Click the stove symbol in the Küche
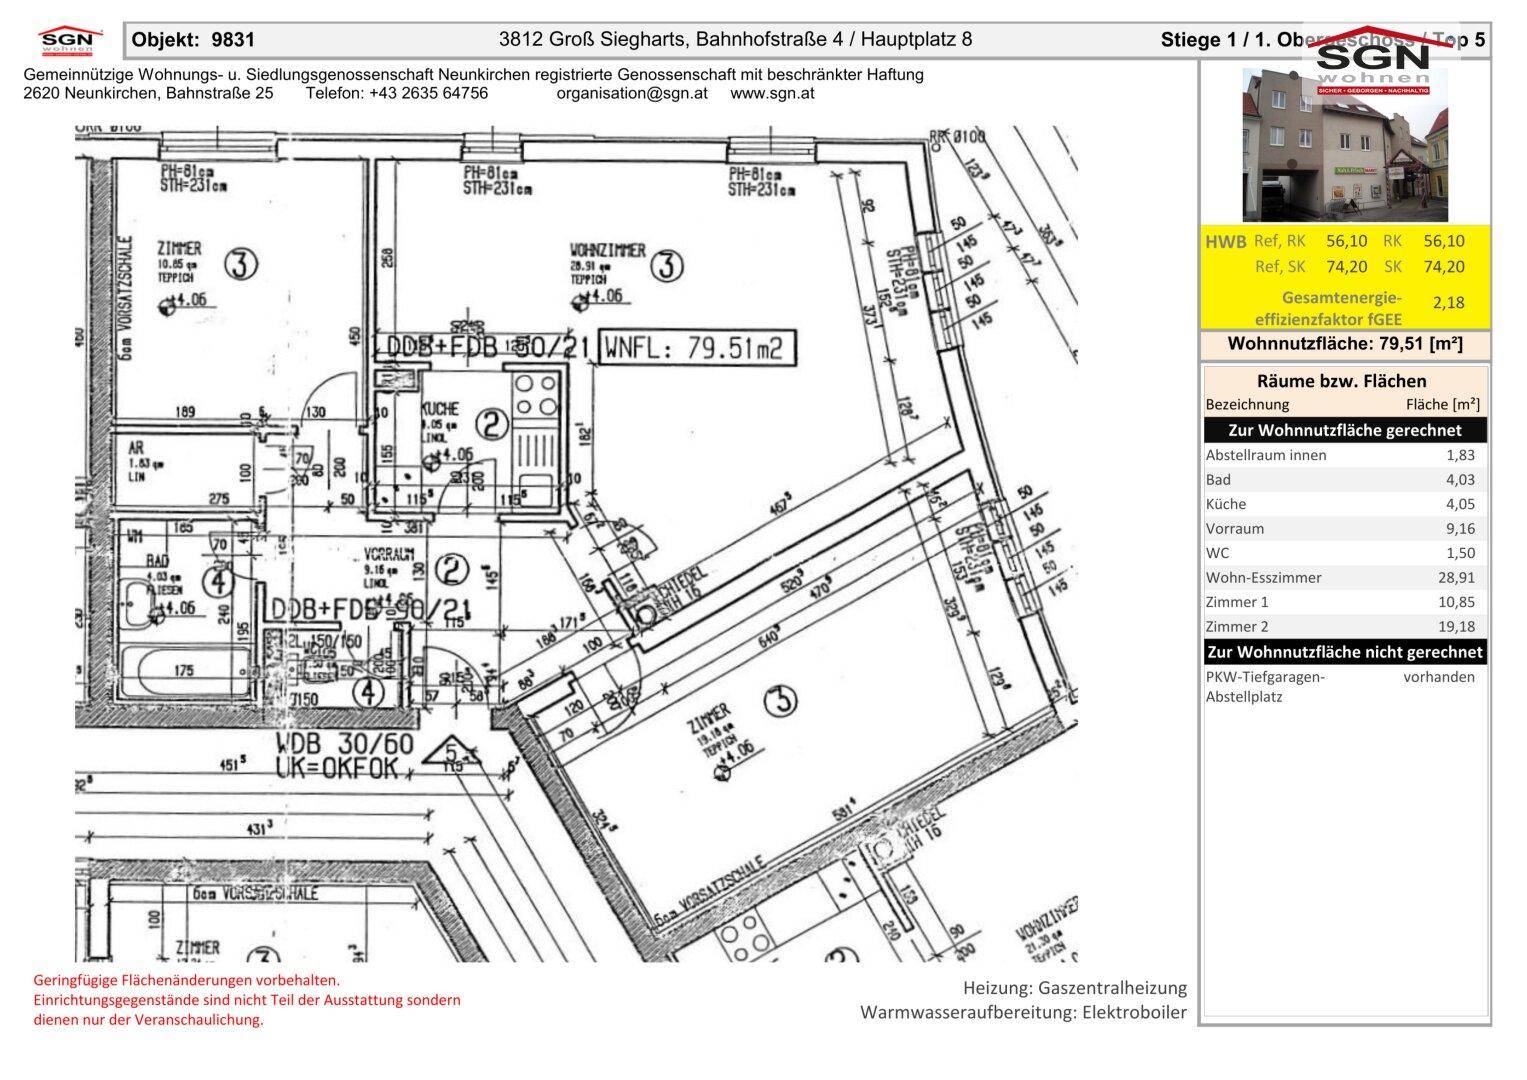 pyautogui.click(x=534, y=394)
